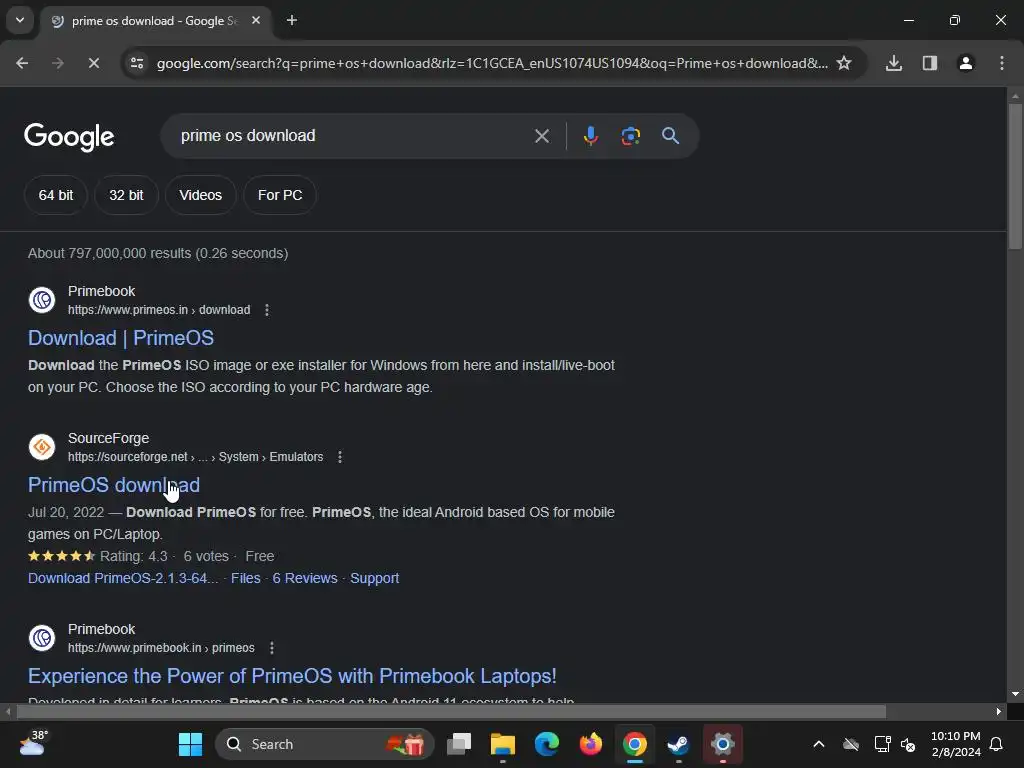Screen dimensions: 1024x768
Task: Submit search with the magnifier icon
Action: tap(670, 136)
